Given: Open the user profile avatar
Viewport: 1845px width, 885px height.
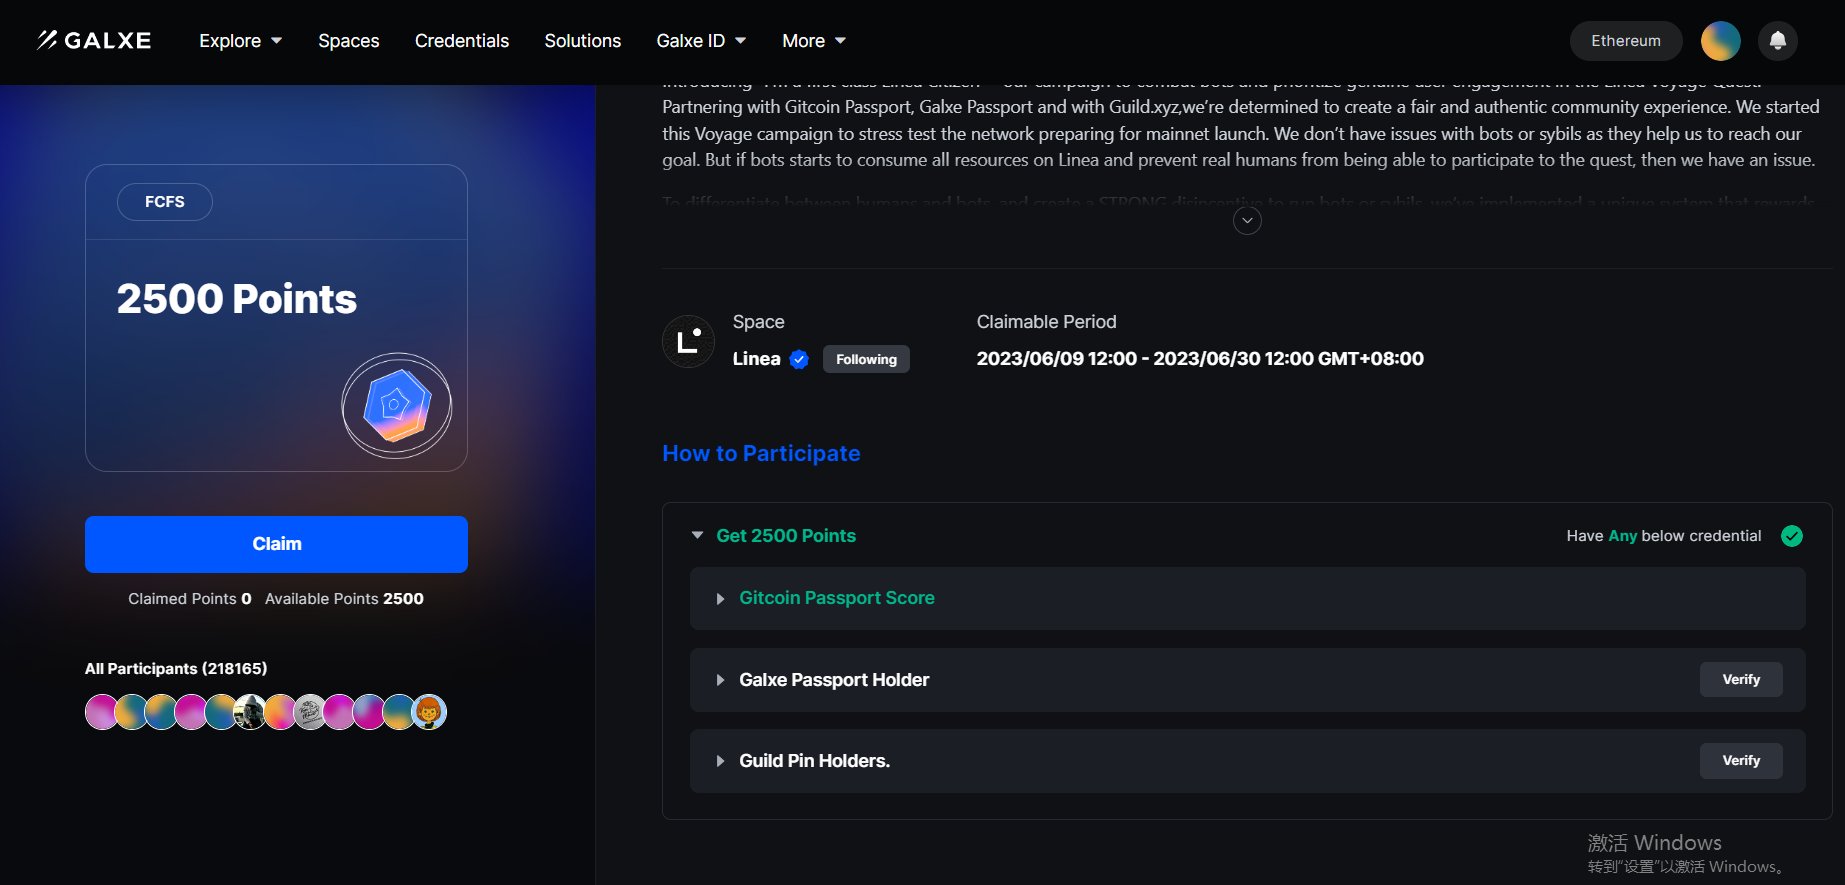Looking at the screenshot, I should tap(1721, 41).
